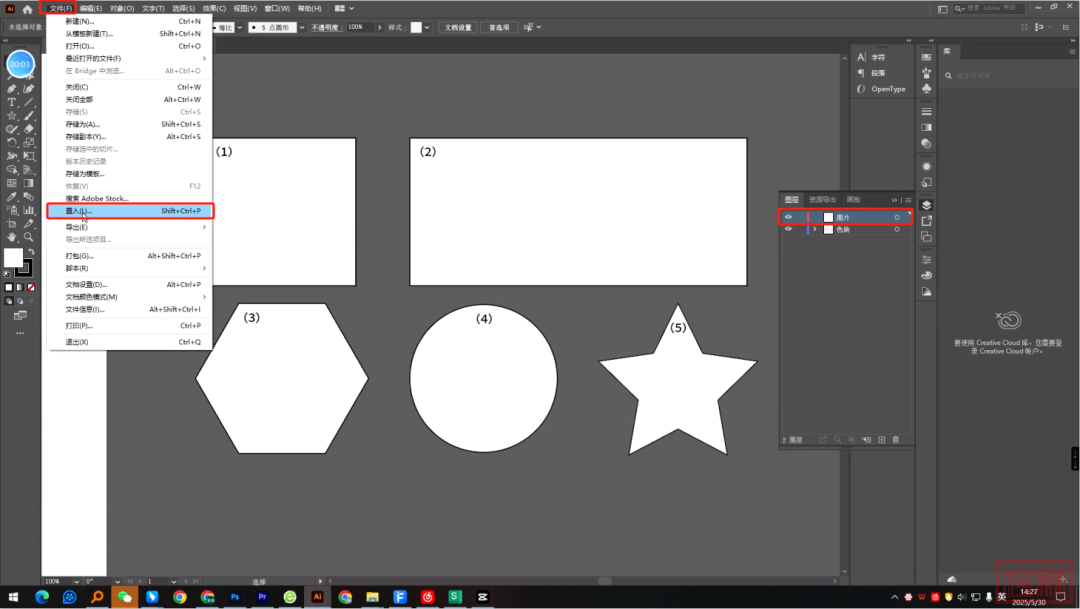Select the Artboard tool
Viewport: 1080px width, 609px height.
[12, 223]
